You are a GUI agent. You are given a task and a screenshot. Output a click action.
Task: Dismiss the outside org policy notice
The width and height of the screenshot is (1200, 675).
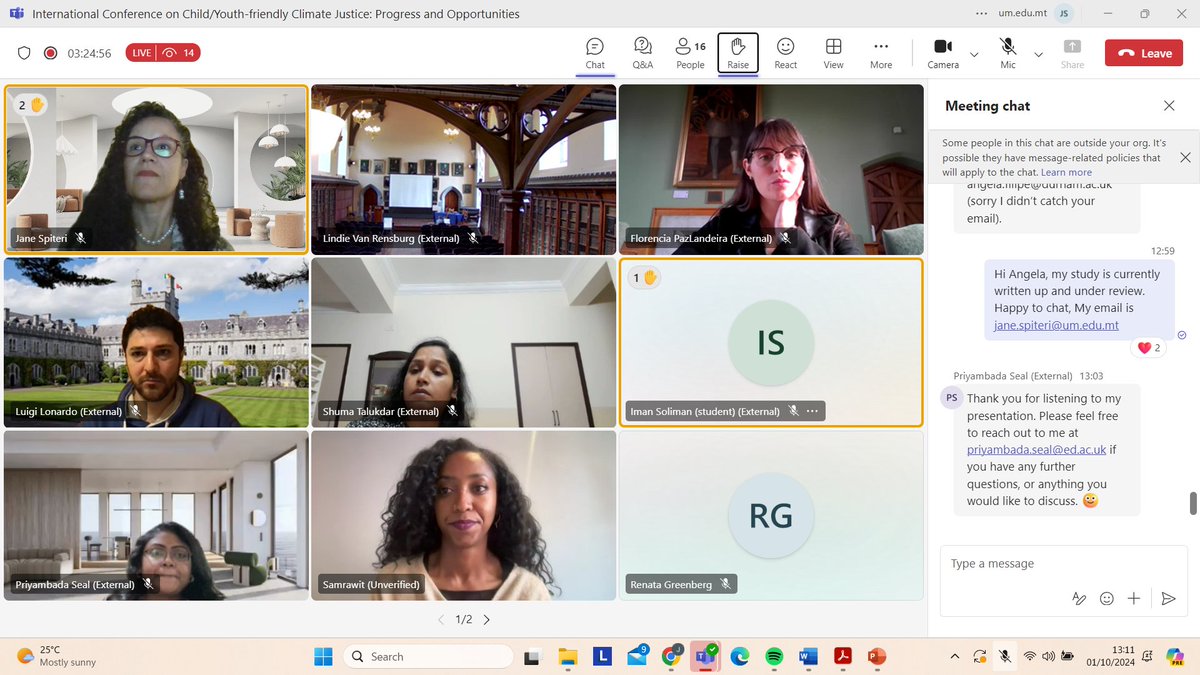point(1185,157)
